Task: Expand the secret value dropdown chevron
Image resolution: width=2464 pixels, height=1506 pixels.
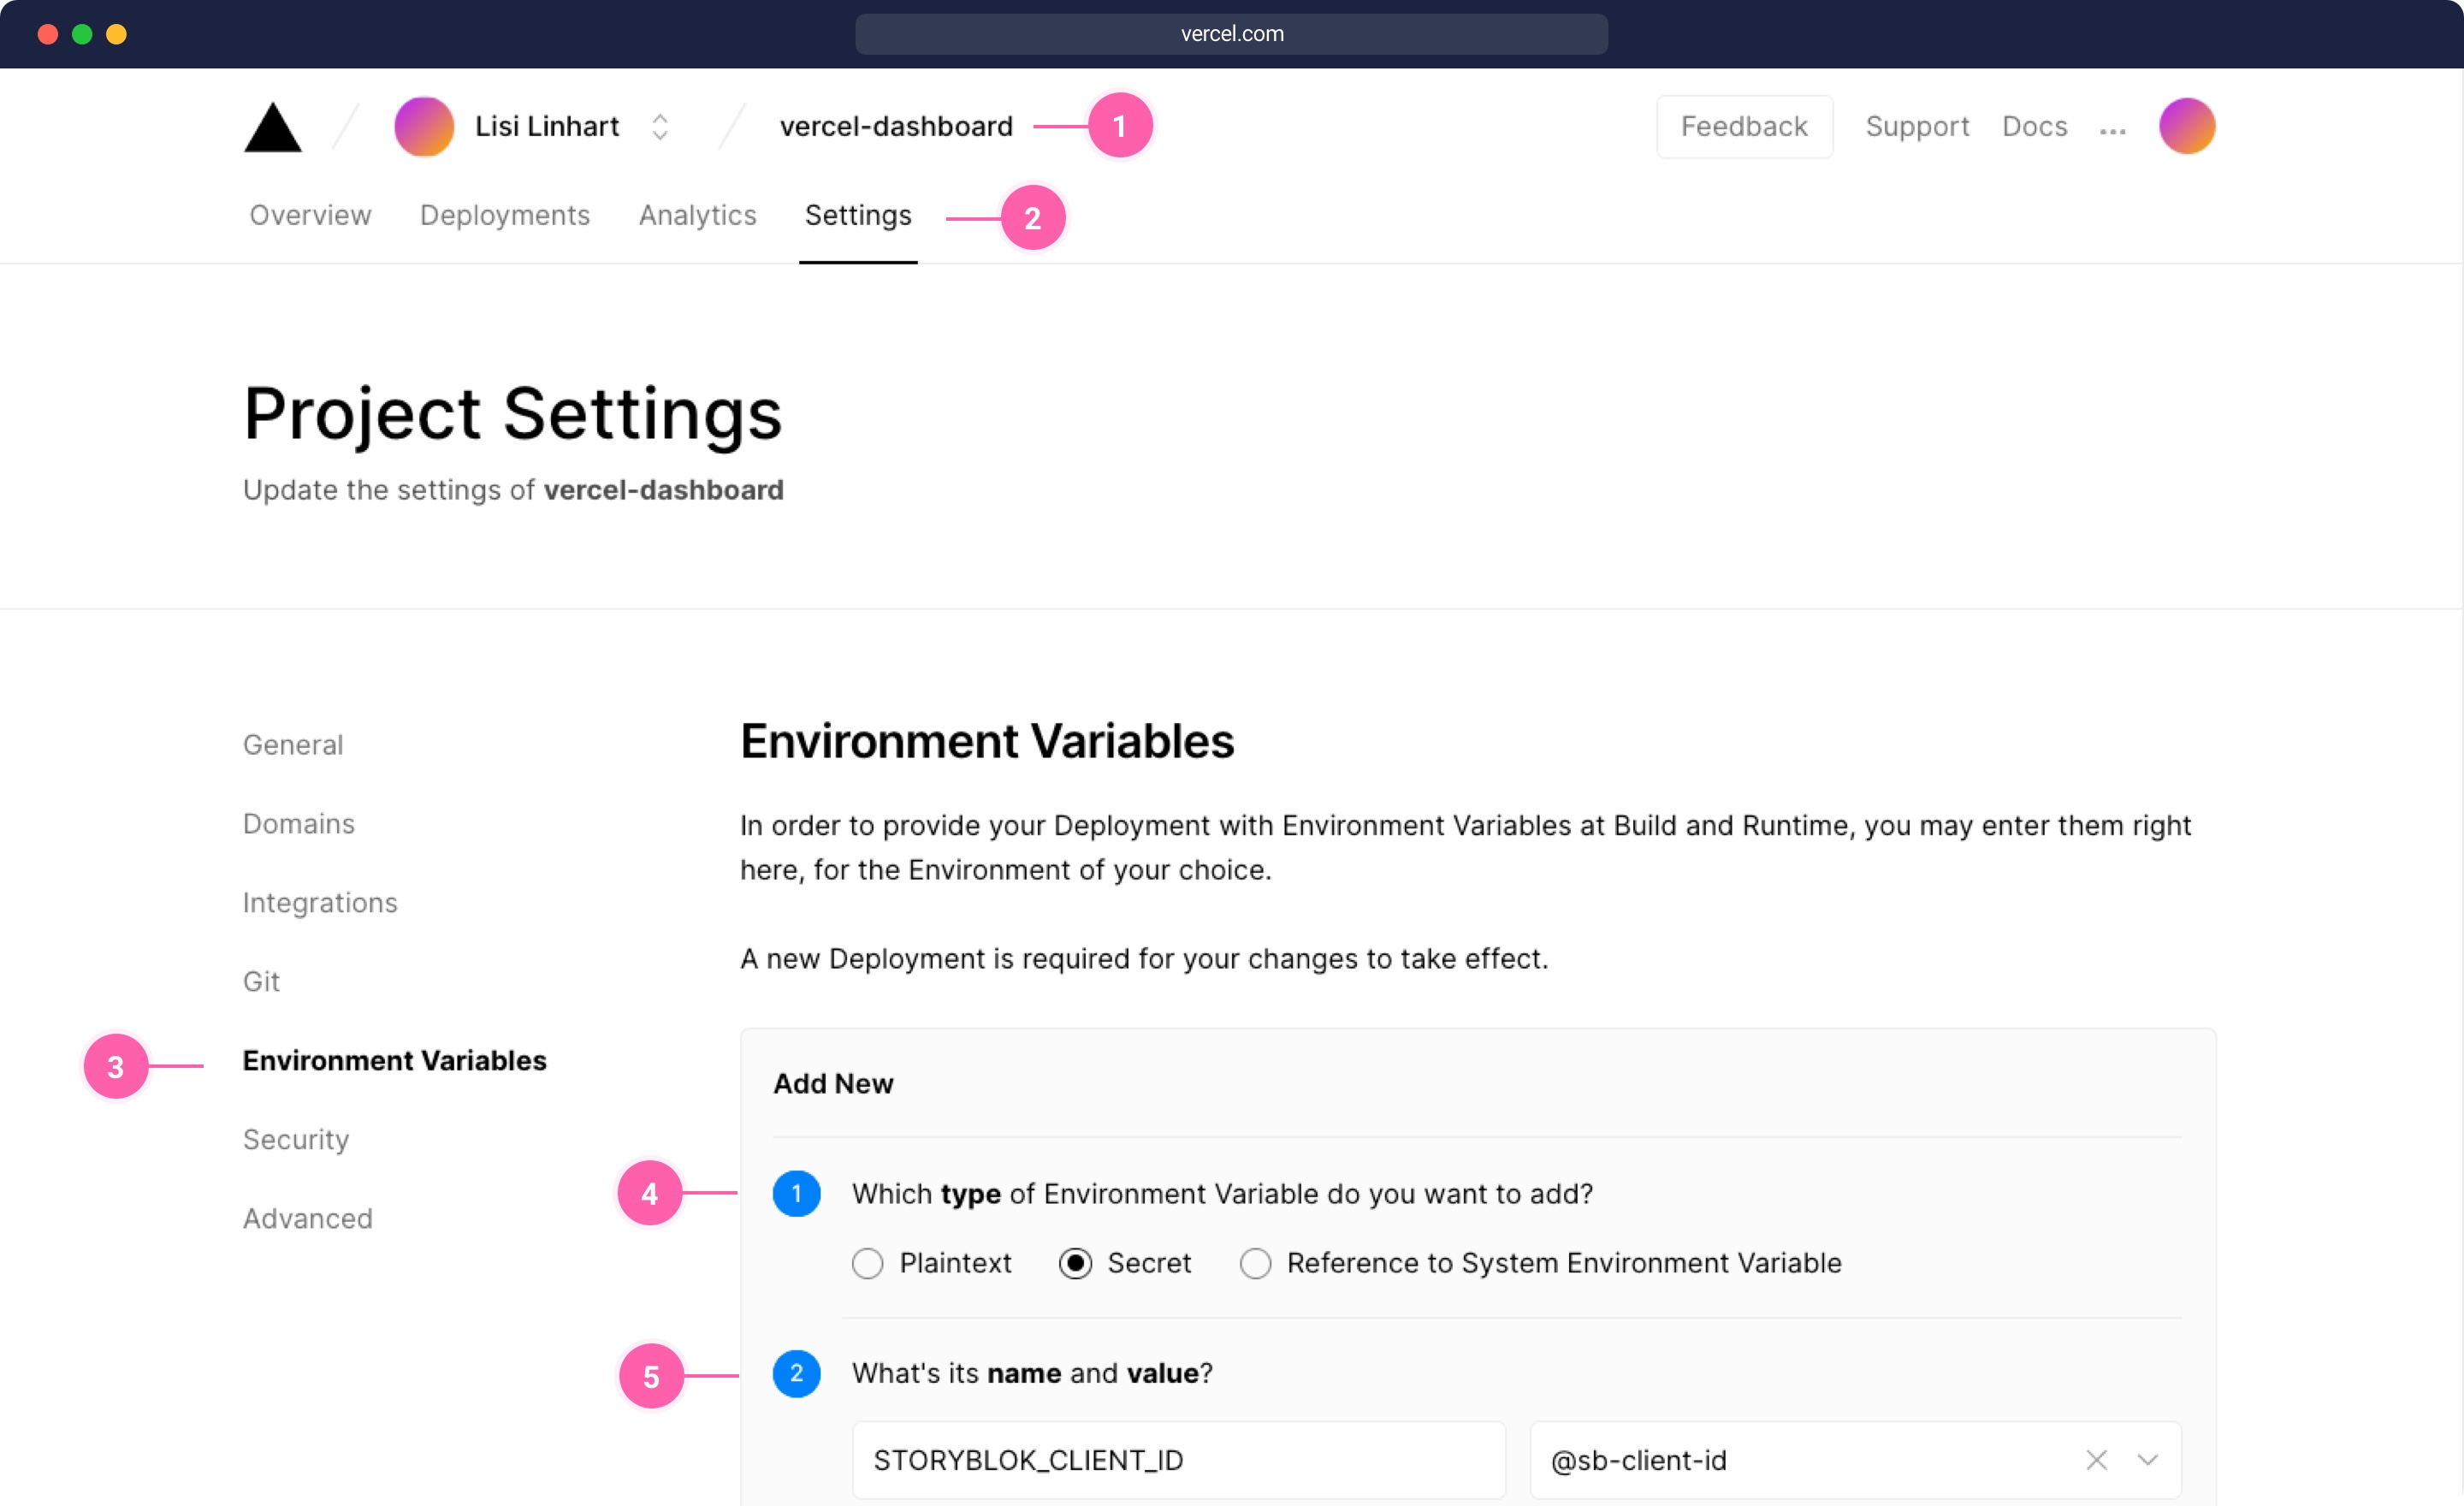Action: (x=2147, y=1461)
